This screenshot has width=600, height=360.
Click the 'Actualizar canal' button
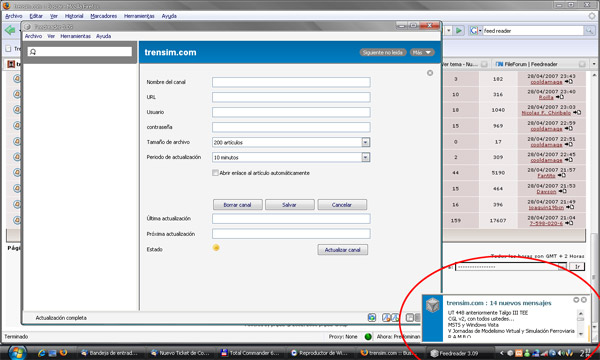coord(342,250)
